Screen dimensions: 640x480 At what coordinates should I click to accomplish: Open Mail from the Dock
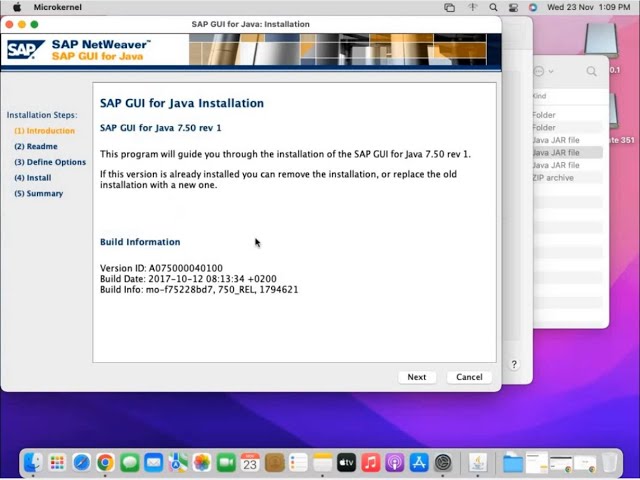(153, 463)
